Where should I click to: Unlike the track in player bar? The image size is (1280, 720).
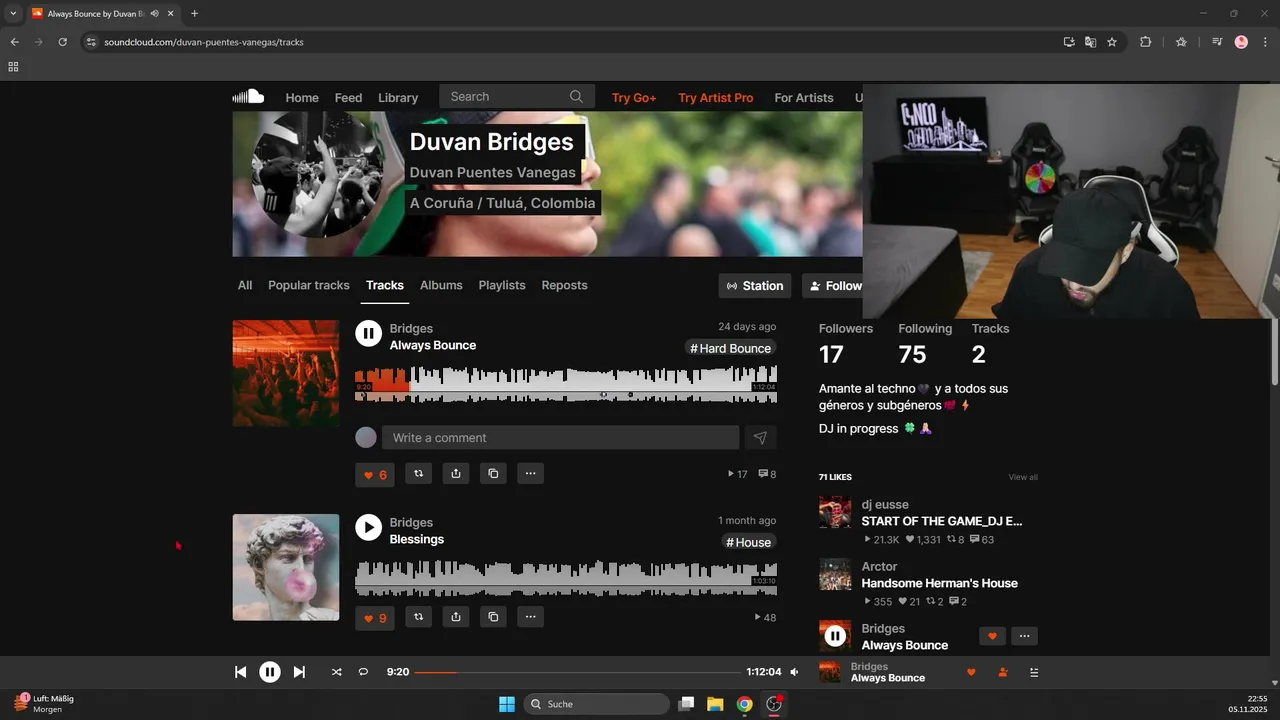point(971,672)
